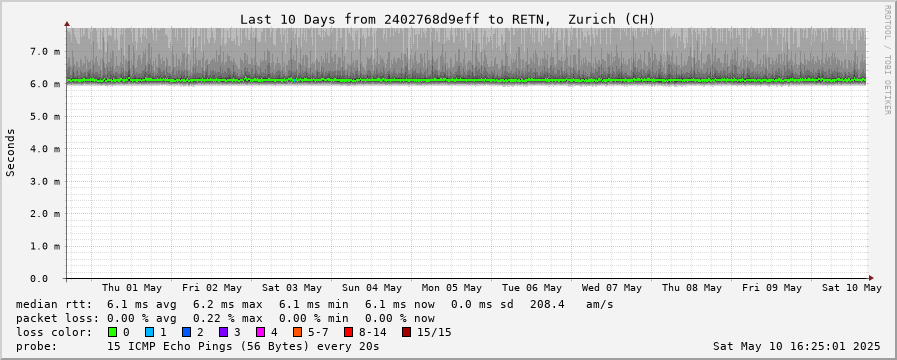The image size is (897, 360).
Task: Click the Sat 03 May axis label
Action: click(x=292, y=288)
